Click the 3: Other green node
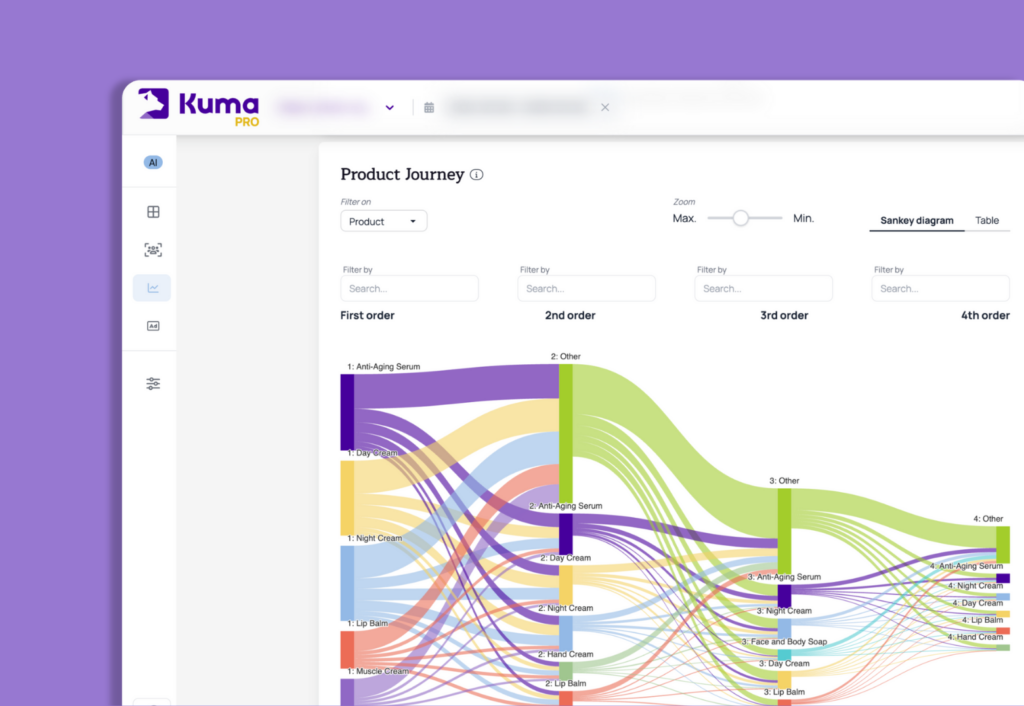The width and height of the screenshot is (1024, 706). click(x=784, y=531)
